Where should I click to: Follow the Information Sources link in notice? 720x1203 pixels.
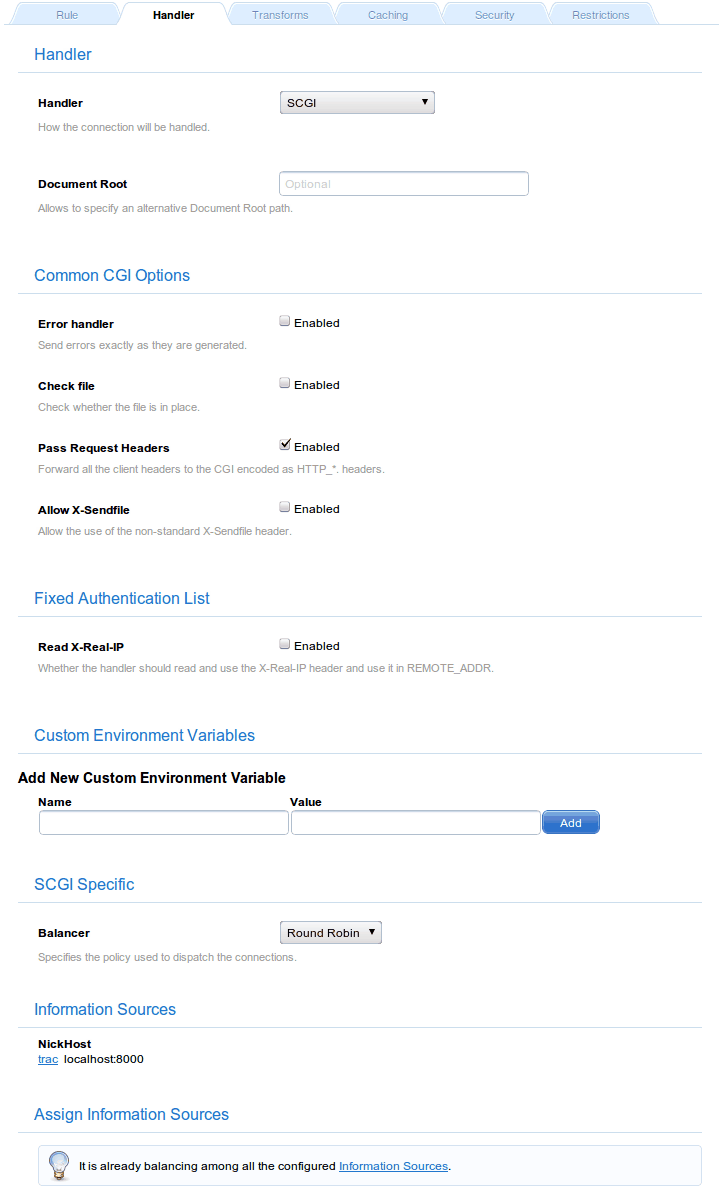[x=393, y=1166]
